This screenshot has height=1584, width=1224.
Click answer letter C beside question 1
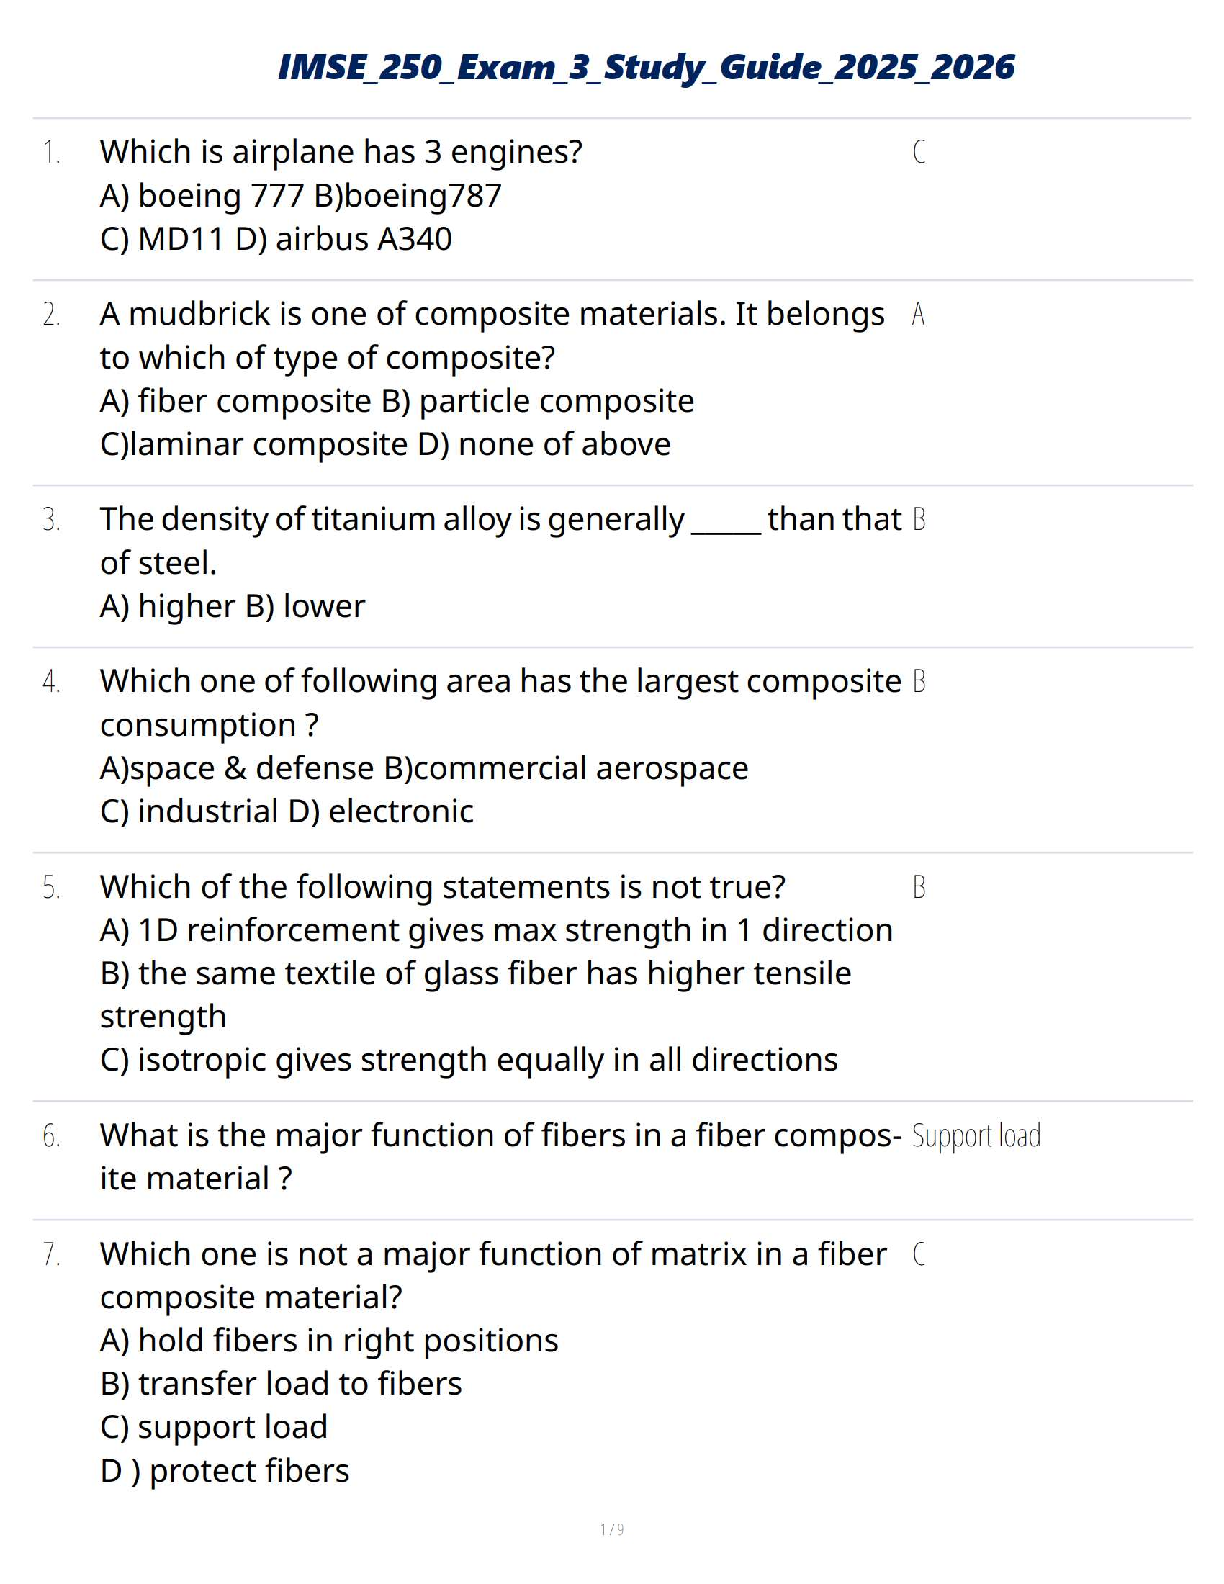919,152
